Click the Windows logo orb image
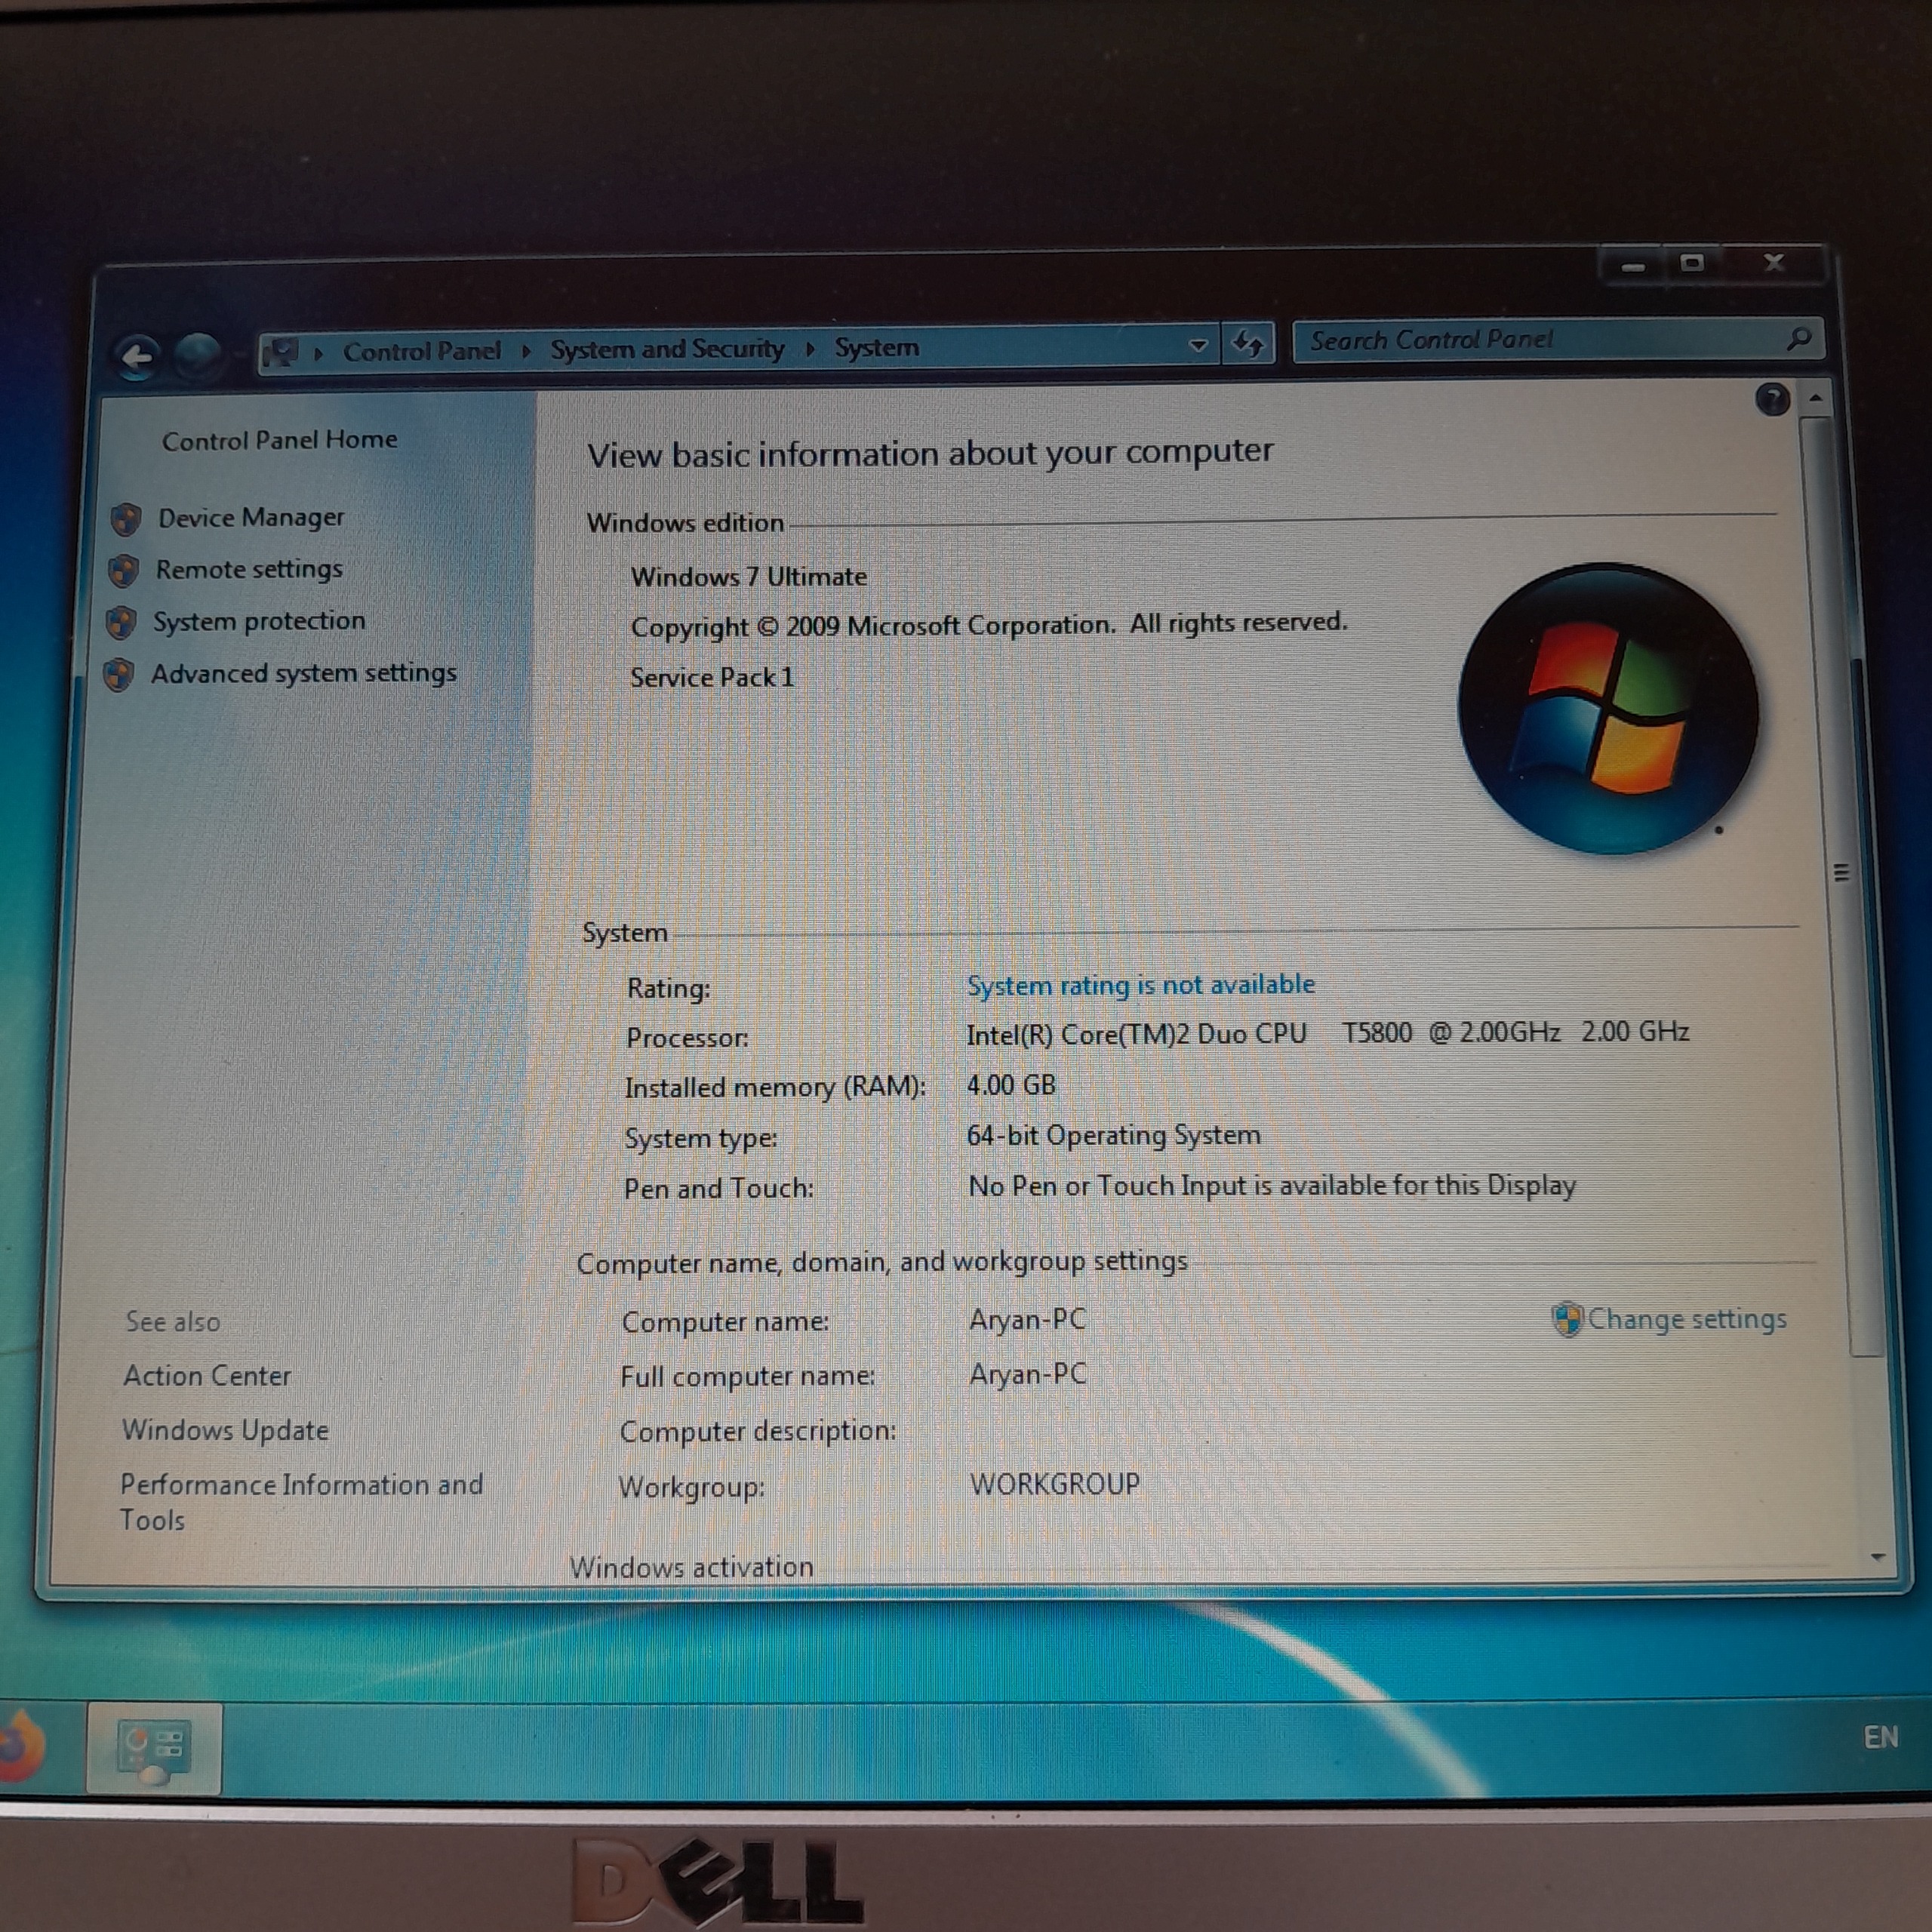 coord(1608,708)
